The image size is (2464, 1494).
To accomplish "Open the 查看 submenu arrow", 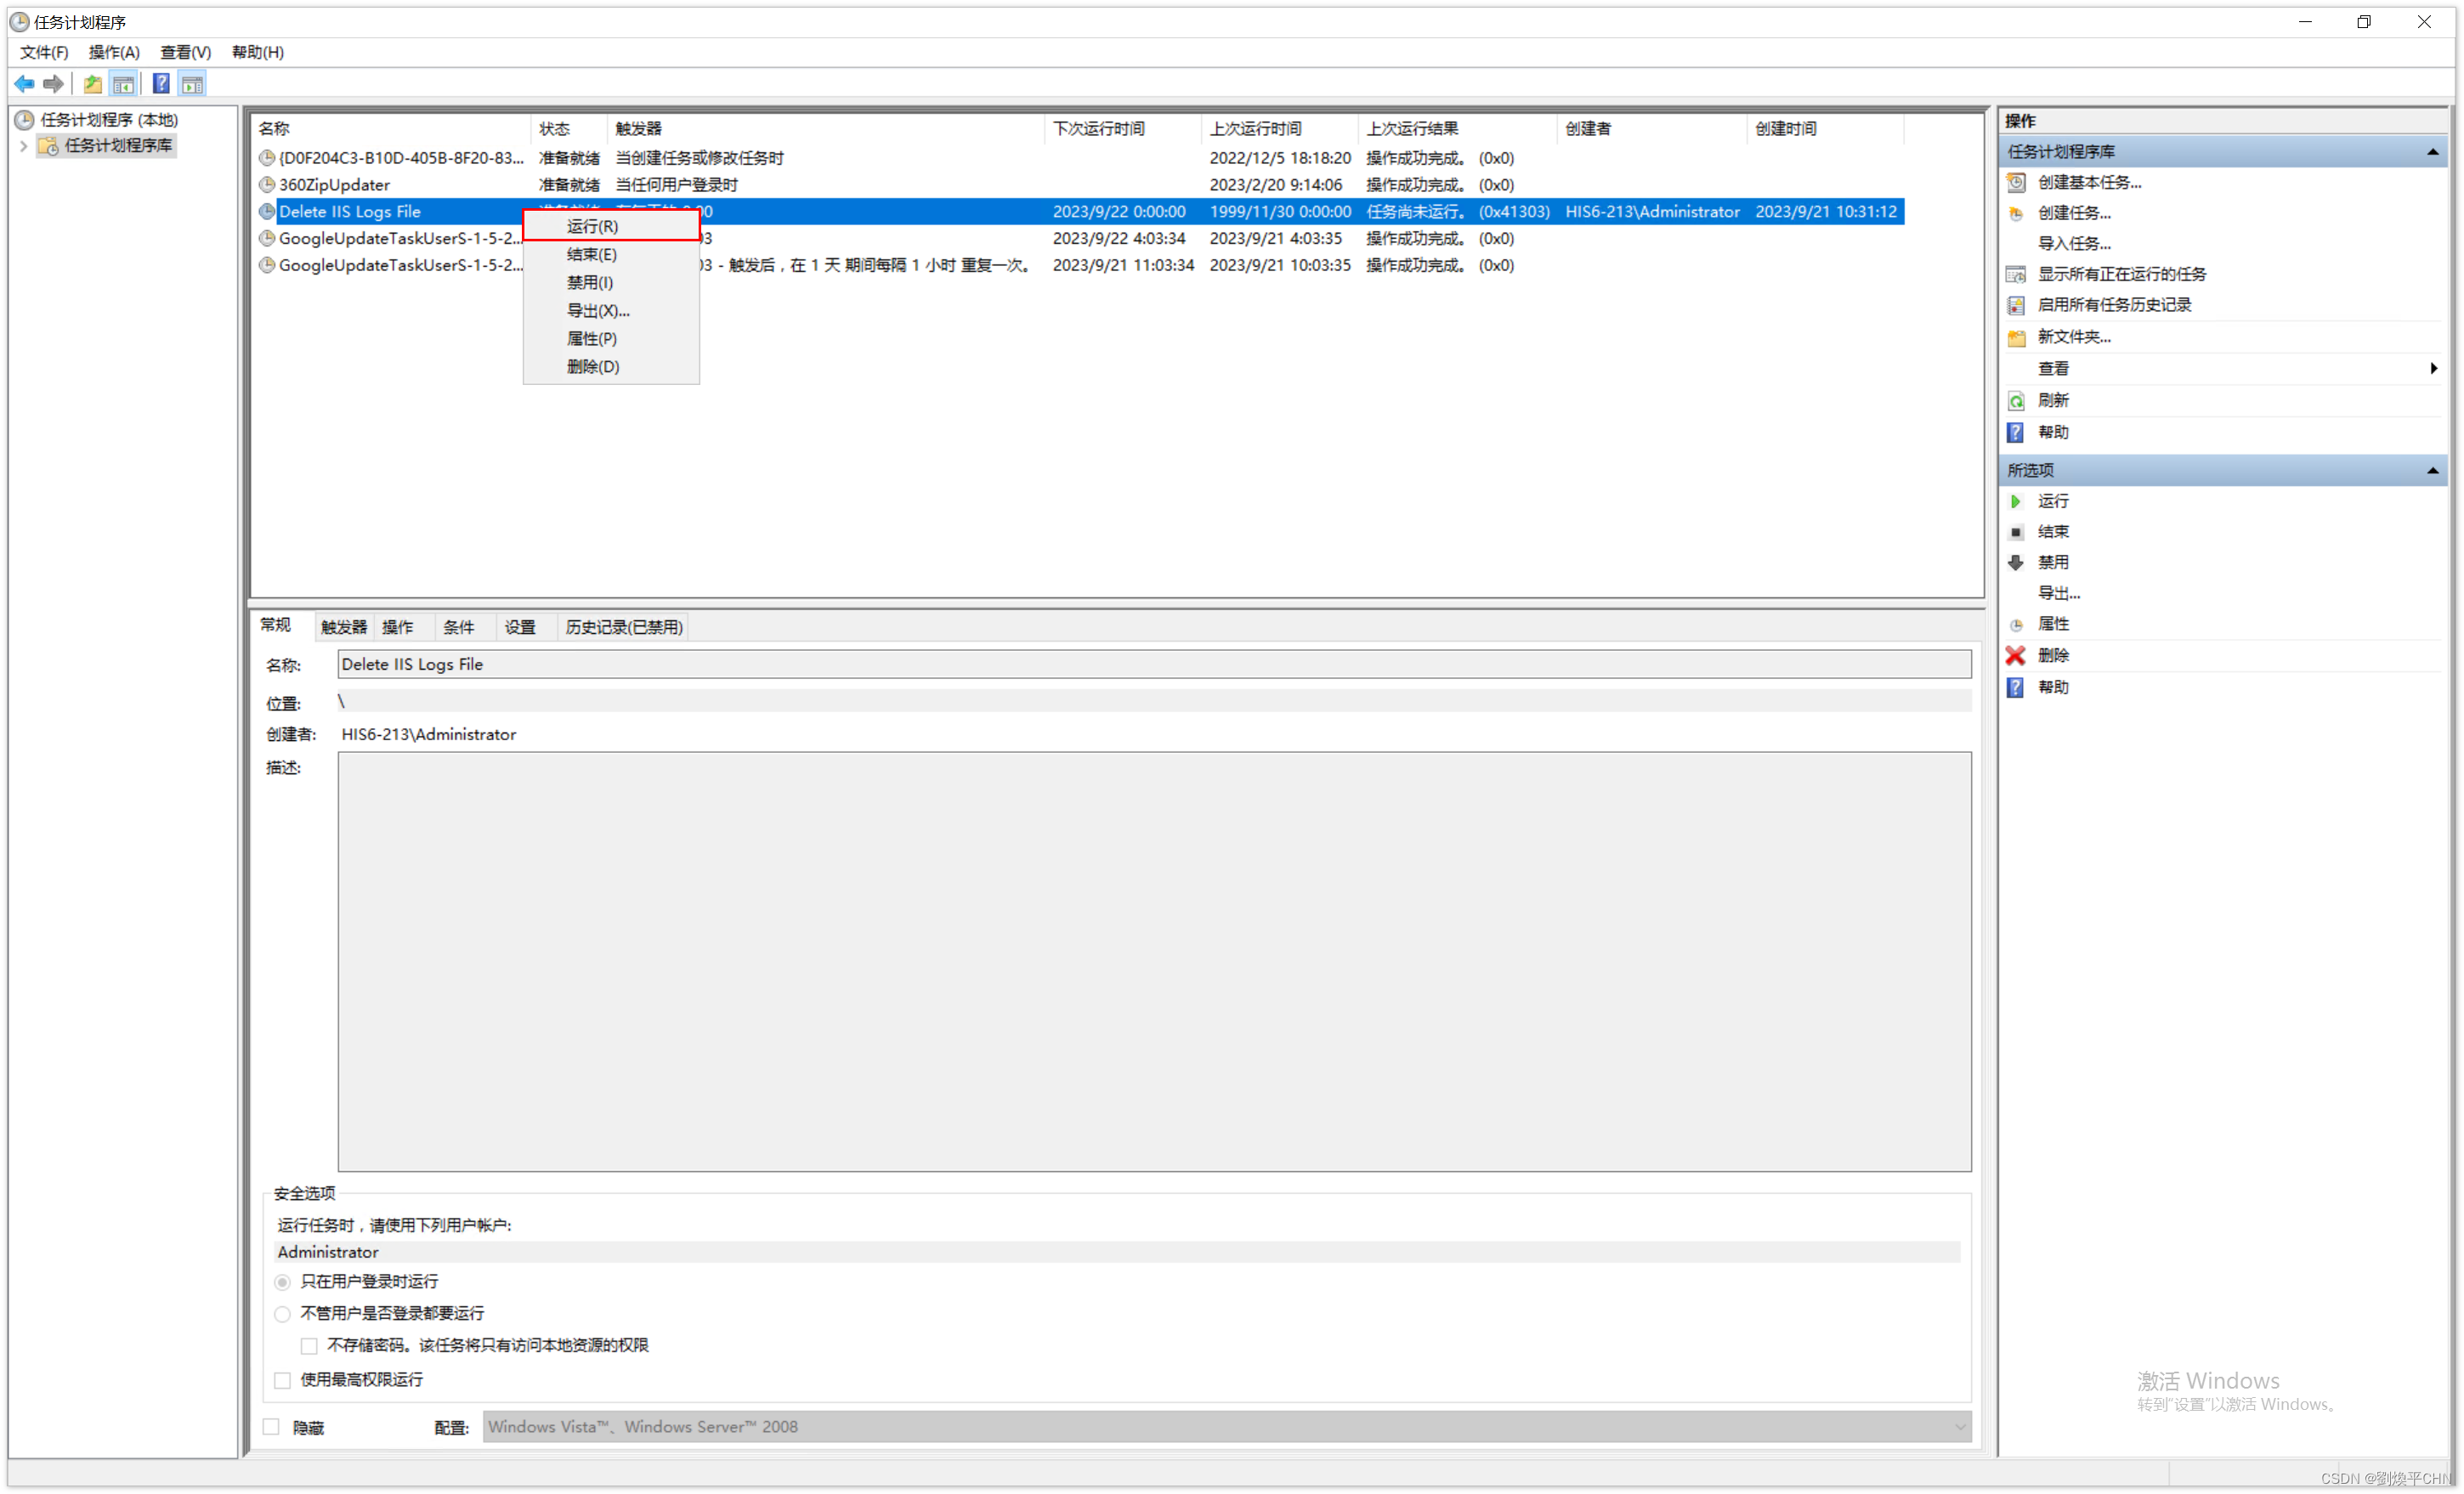I will 2433,369.
